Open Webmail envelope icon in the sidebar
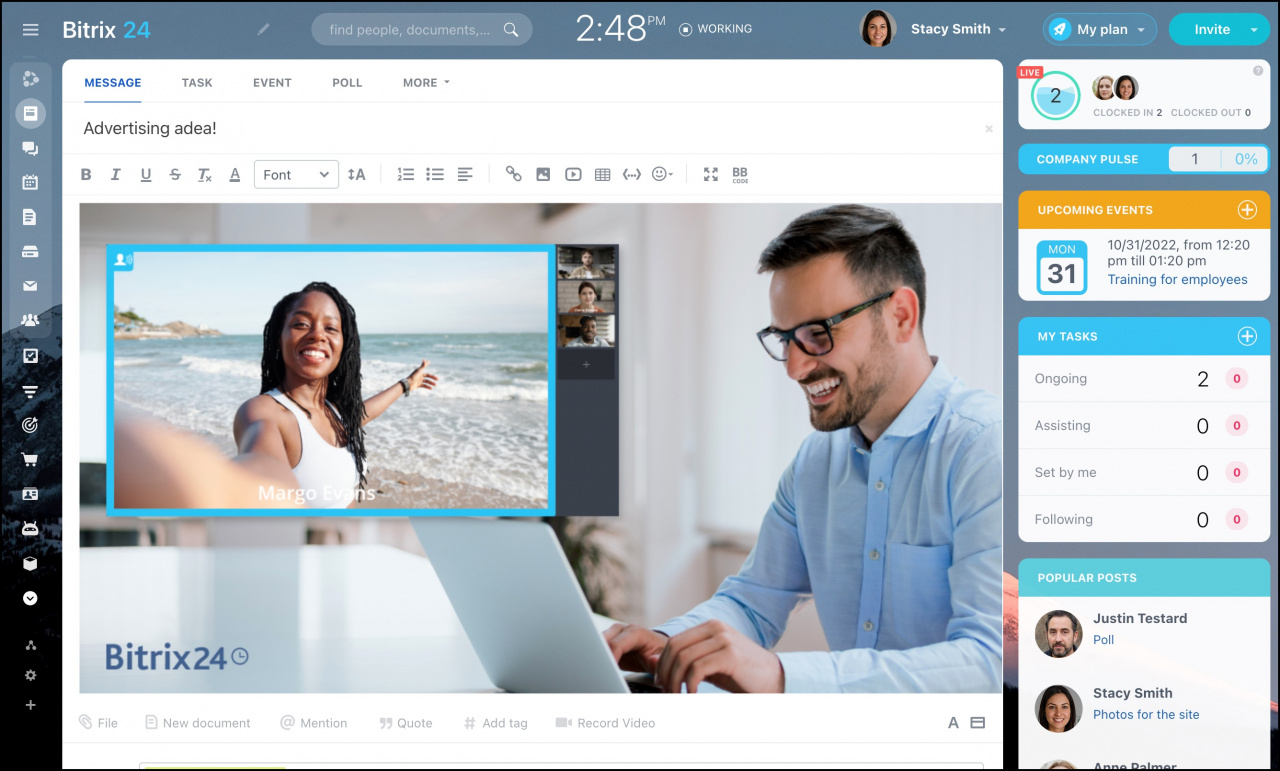The height and width of the screenshot is (771, 1280). click(30, 286)
